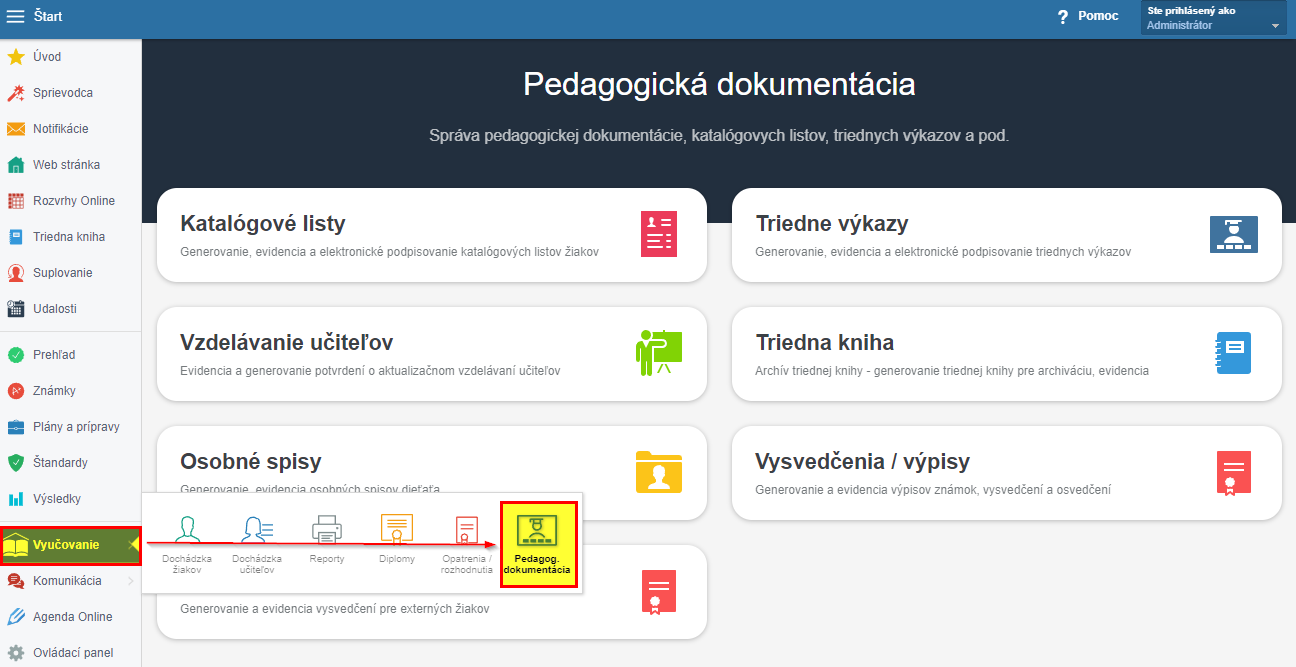This screenshot has height=667, width=1296.
Task: Open the Vyučovanie sidebar menu item
Action: point(70,545)
